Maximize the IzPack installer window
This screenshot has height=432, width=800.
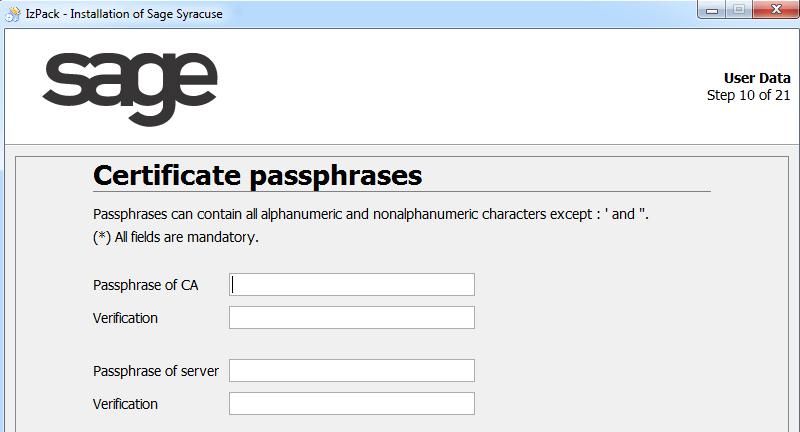739,10
